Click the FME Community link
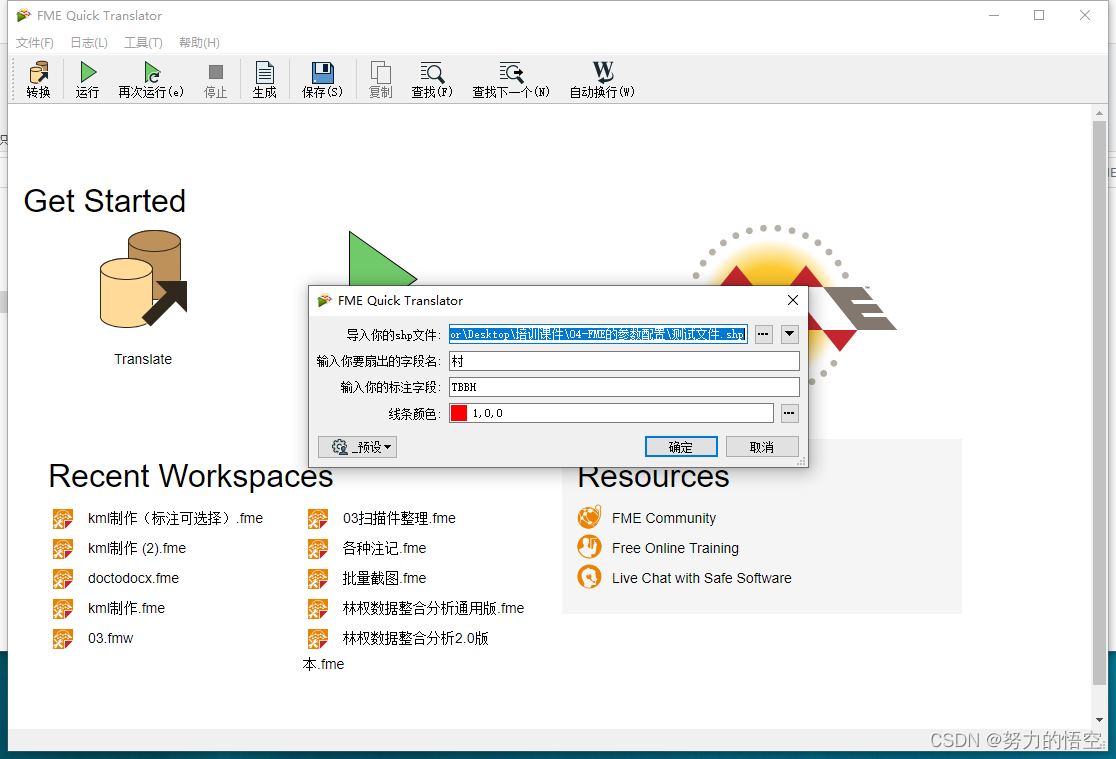Image resolution: width=1116 pixels, height=759 pixels. click(664, 518)
